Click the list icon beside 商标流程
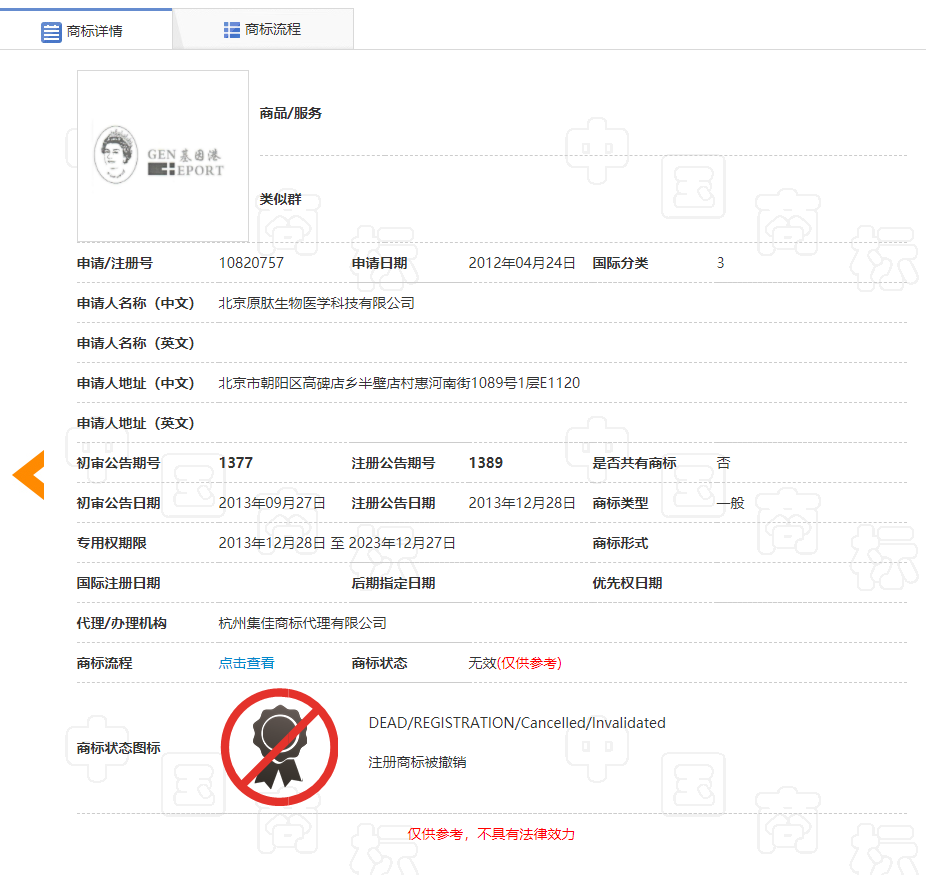Viewport: 926px width, 875px height. 232,30
